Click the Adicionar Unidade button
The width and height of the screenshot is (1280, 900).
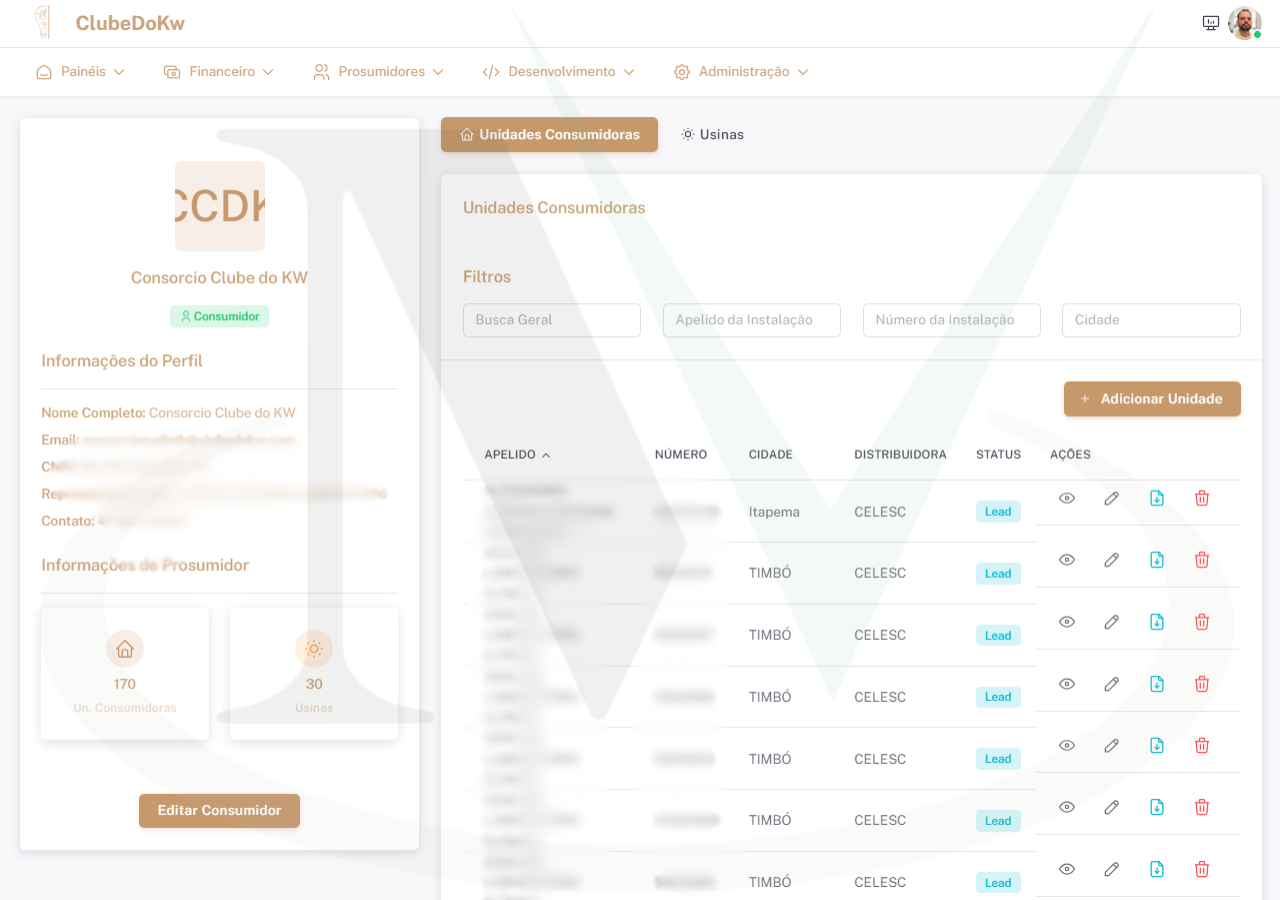click(x=1152, y=399)
